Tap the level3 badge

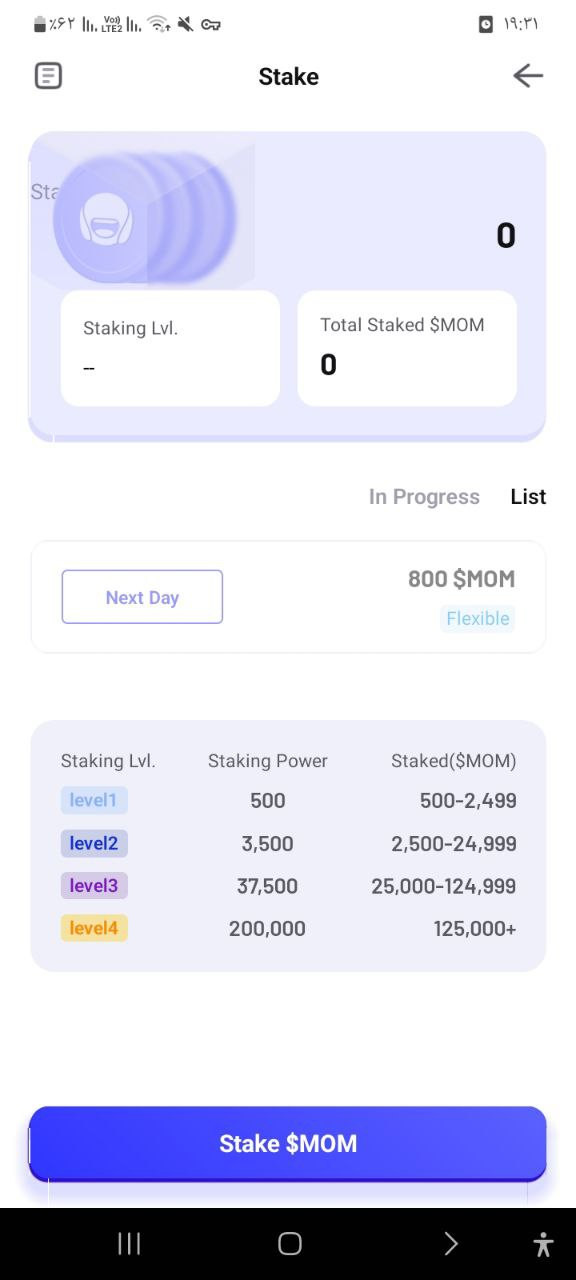[94, 886]
